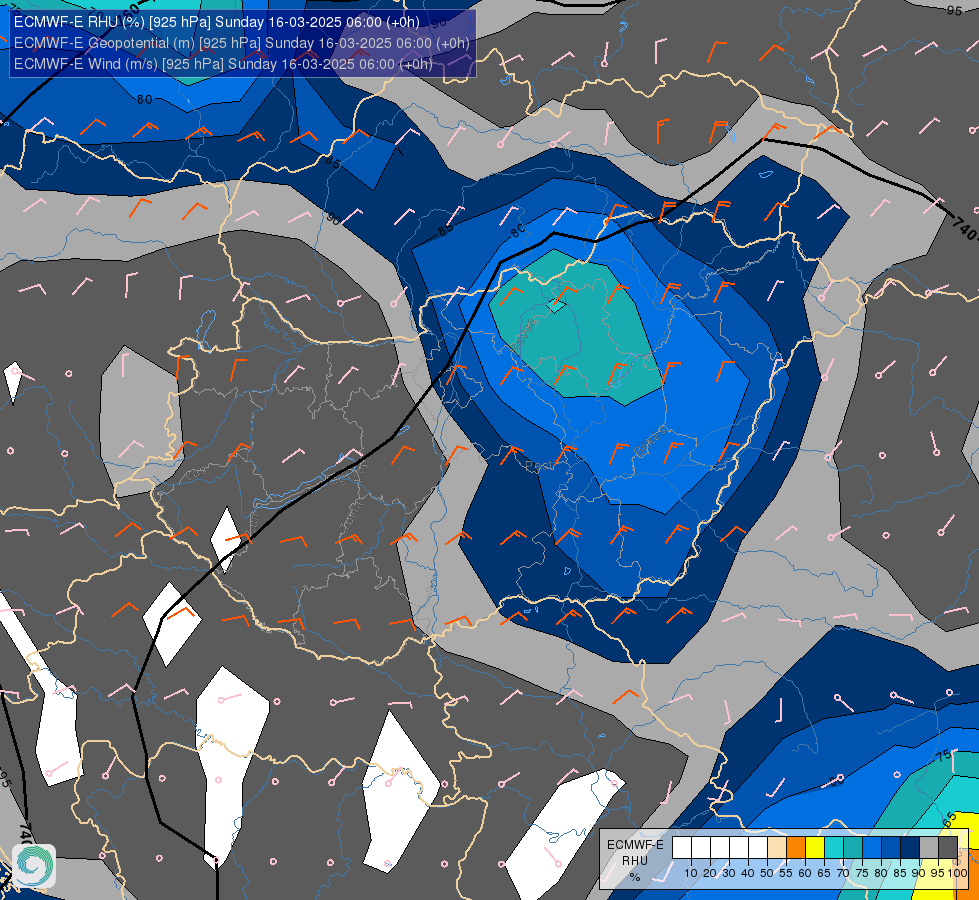Click the beige 50-55 legend swatch

pos(777,848)
